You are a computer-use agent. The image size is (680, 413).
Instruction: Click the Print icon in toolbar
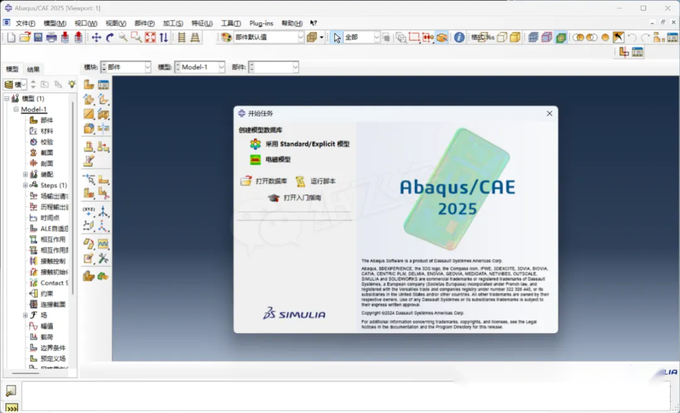[x=52, y=37]
